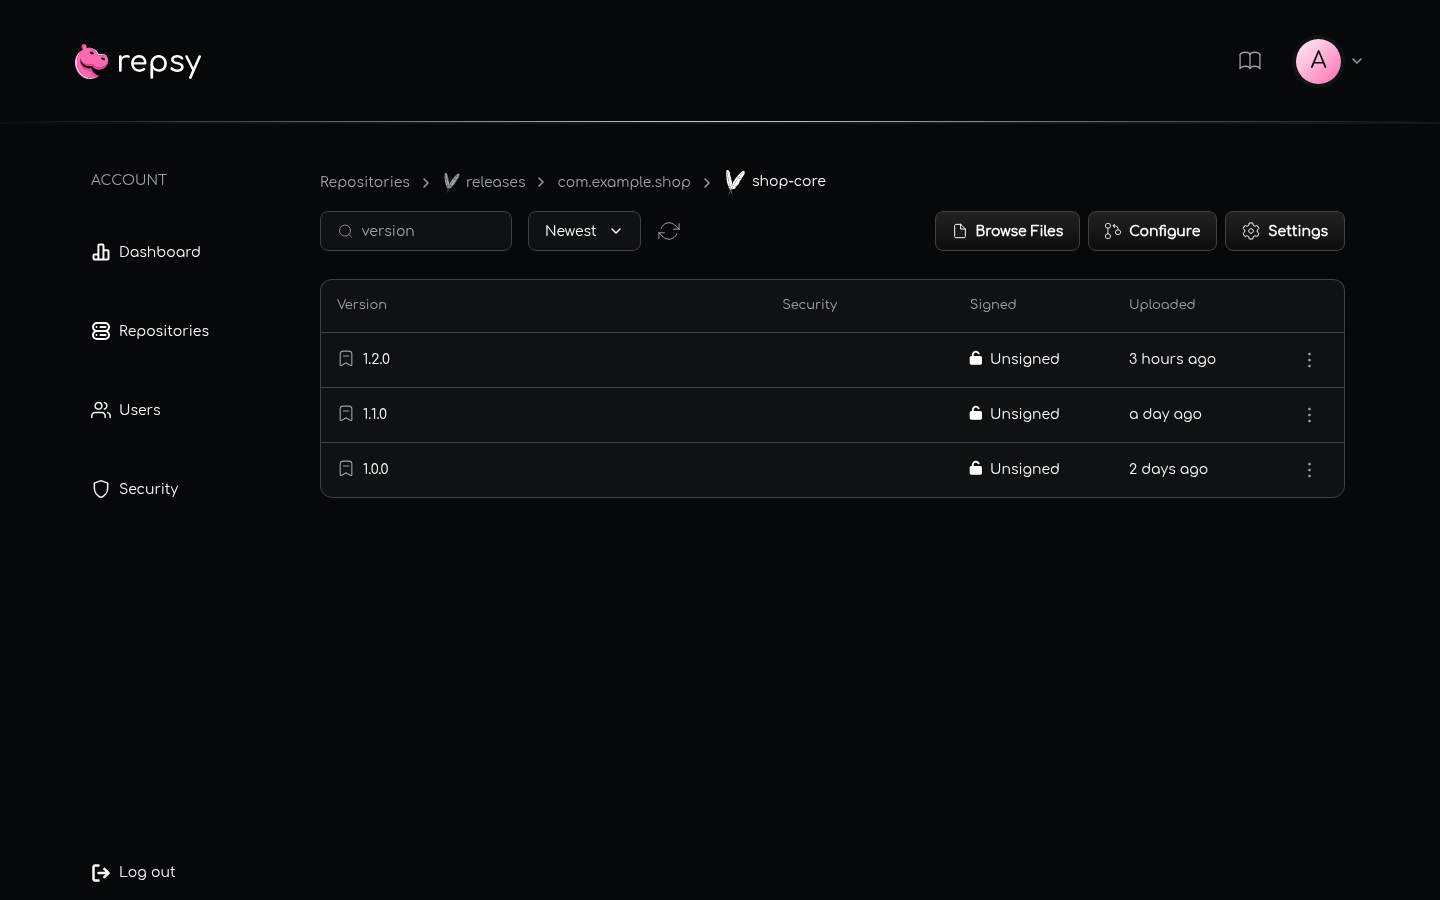Click the Uploaded column header
Image resolution: width=1440 pixels, height=900 pixels.
coord(1162,305)
